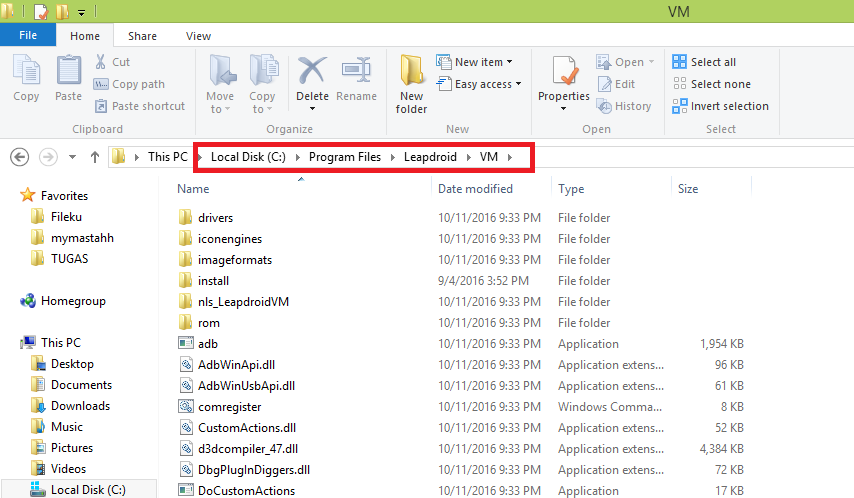Viewport: 854px width, 498px height.
Task: Open TUGAS favorite folder
Action: (x=69, y=259)
